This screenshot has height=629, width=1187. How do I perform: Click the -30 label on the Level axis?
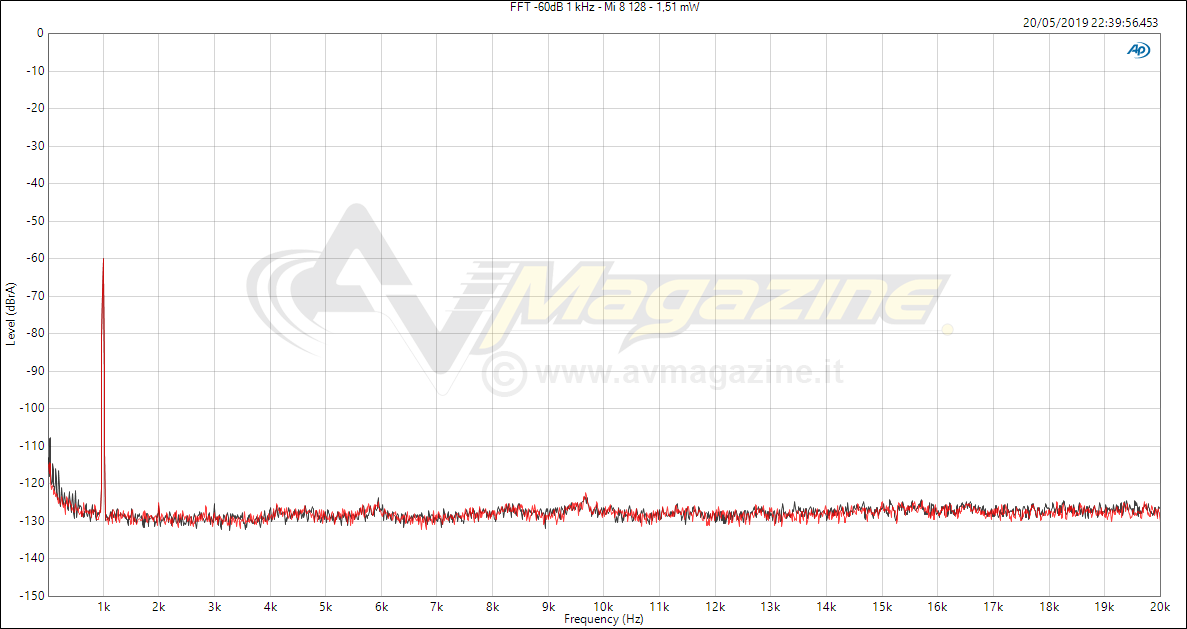click(x=35, y=146)
